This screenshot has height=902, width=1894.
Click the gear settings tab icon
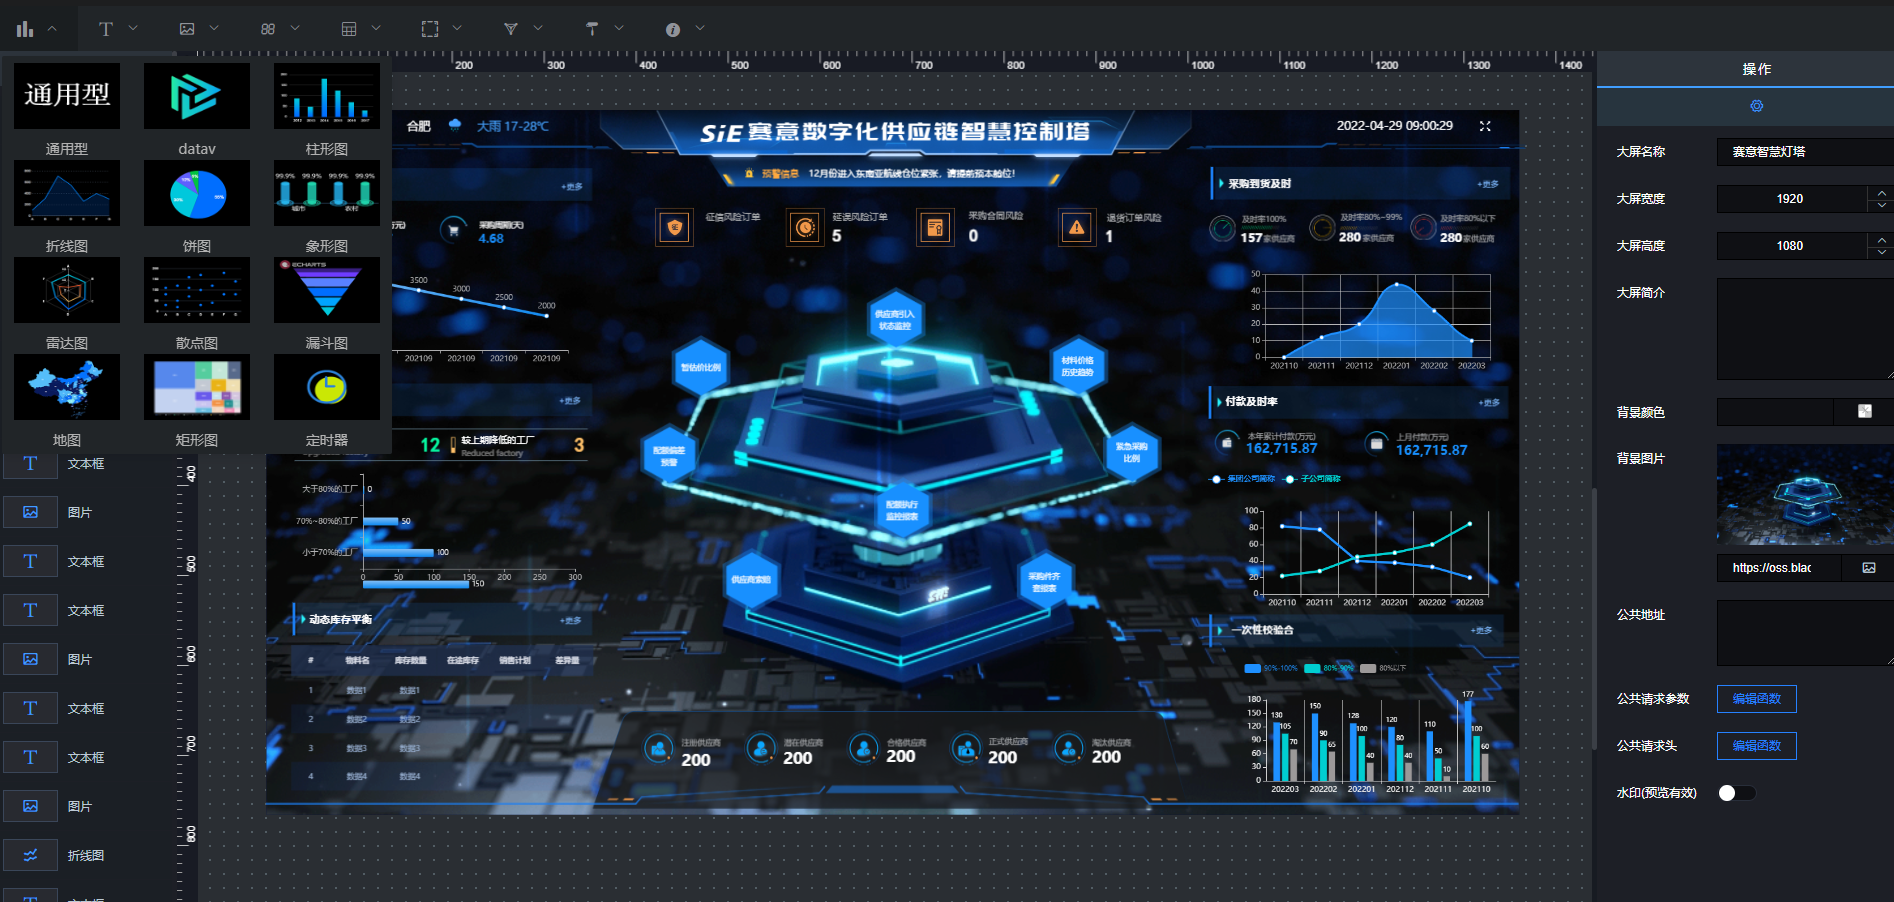point(1756,106)
